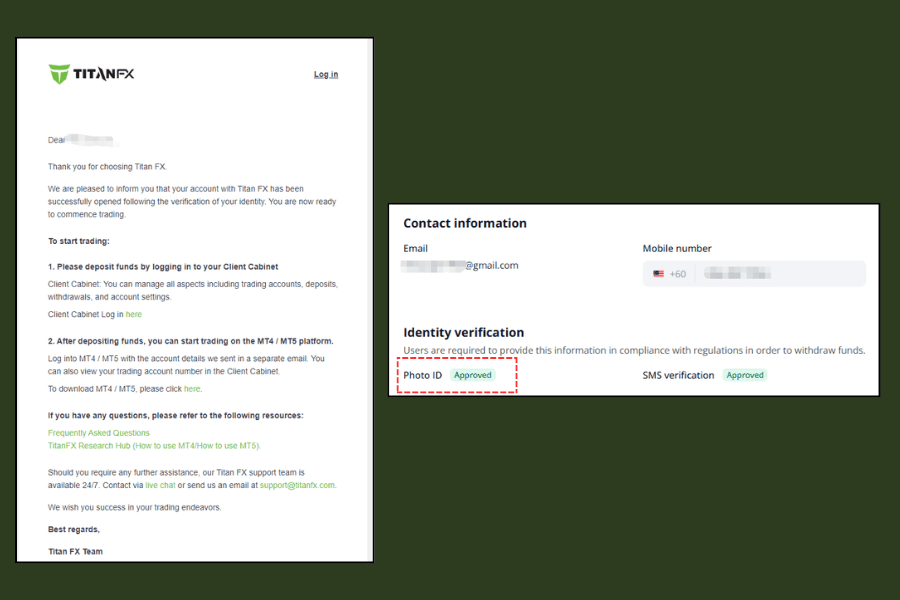Select the blurred @gmail.com email address
Viewport: 900px width, 600px height.
(461, 266)
